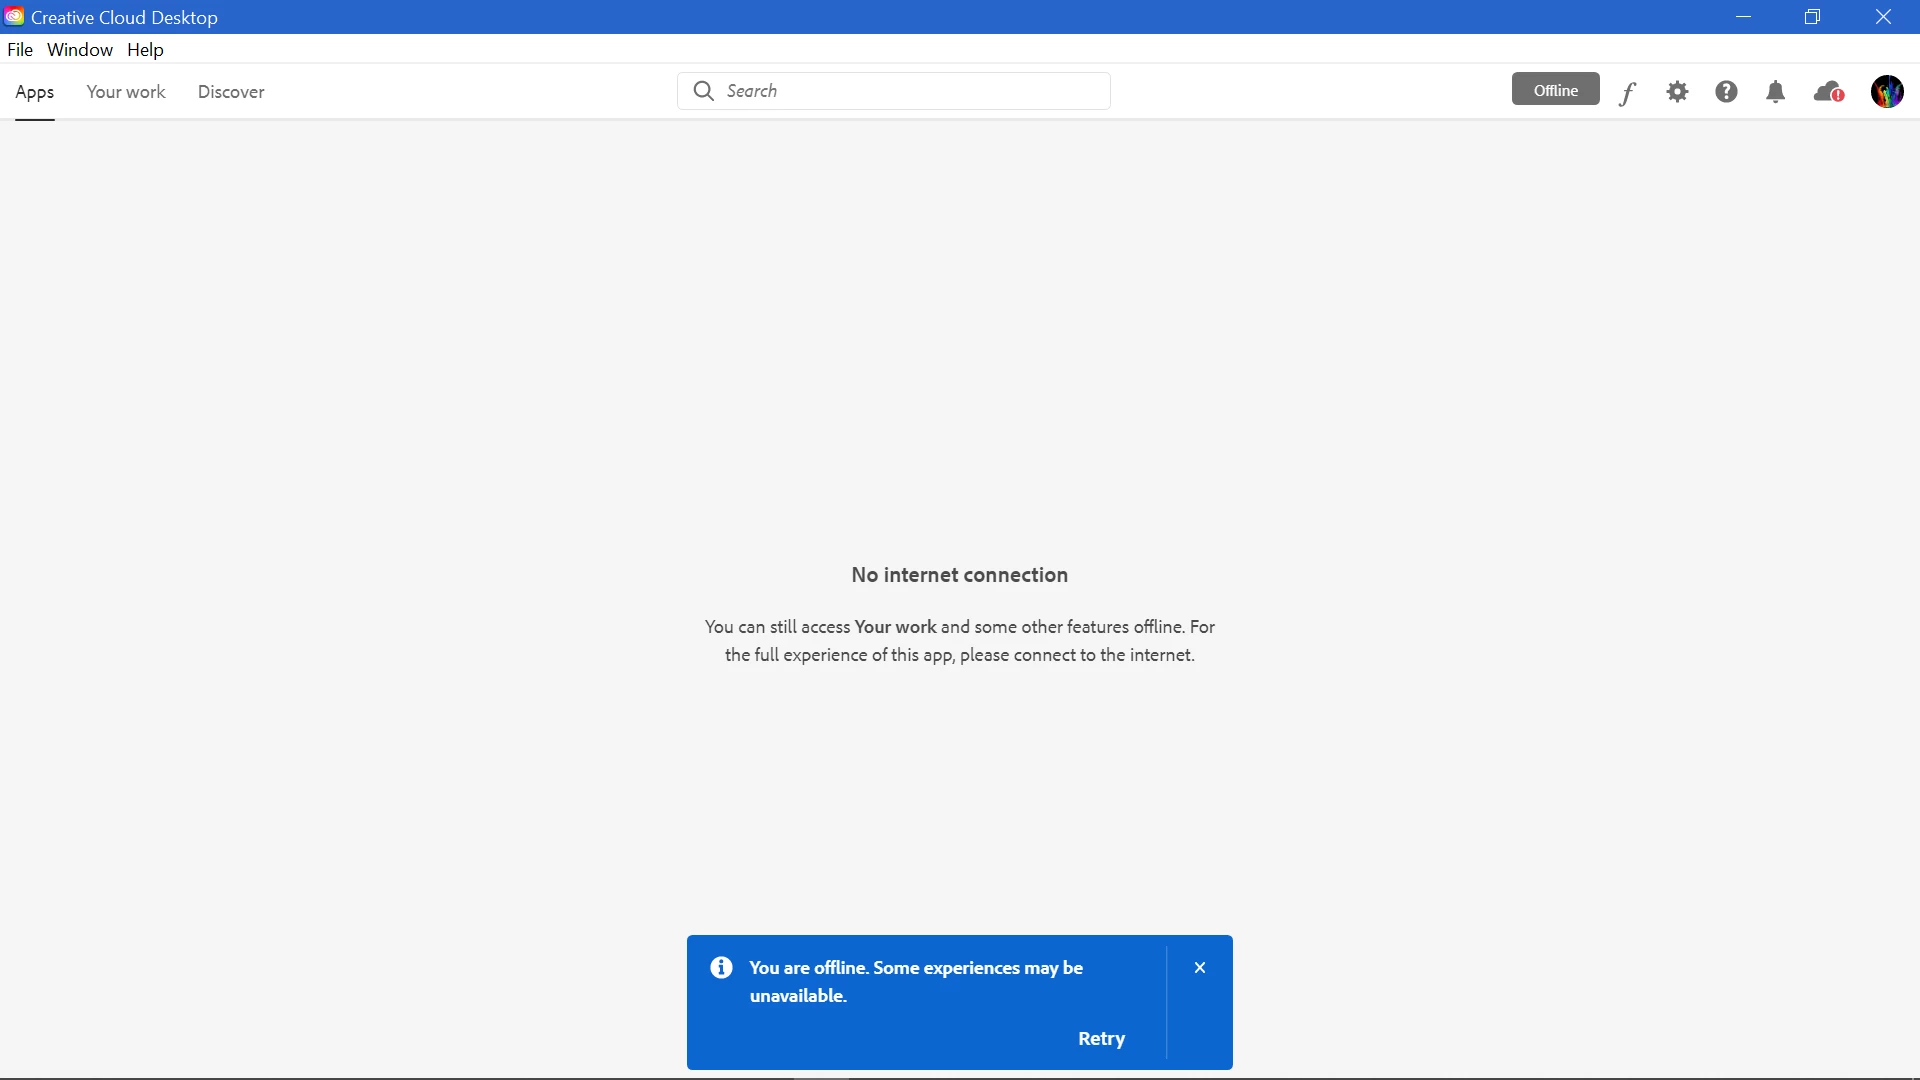Click the search magnifier icon
This screenshot has height=1080, width=1920.
tap(704, 91)
